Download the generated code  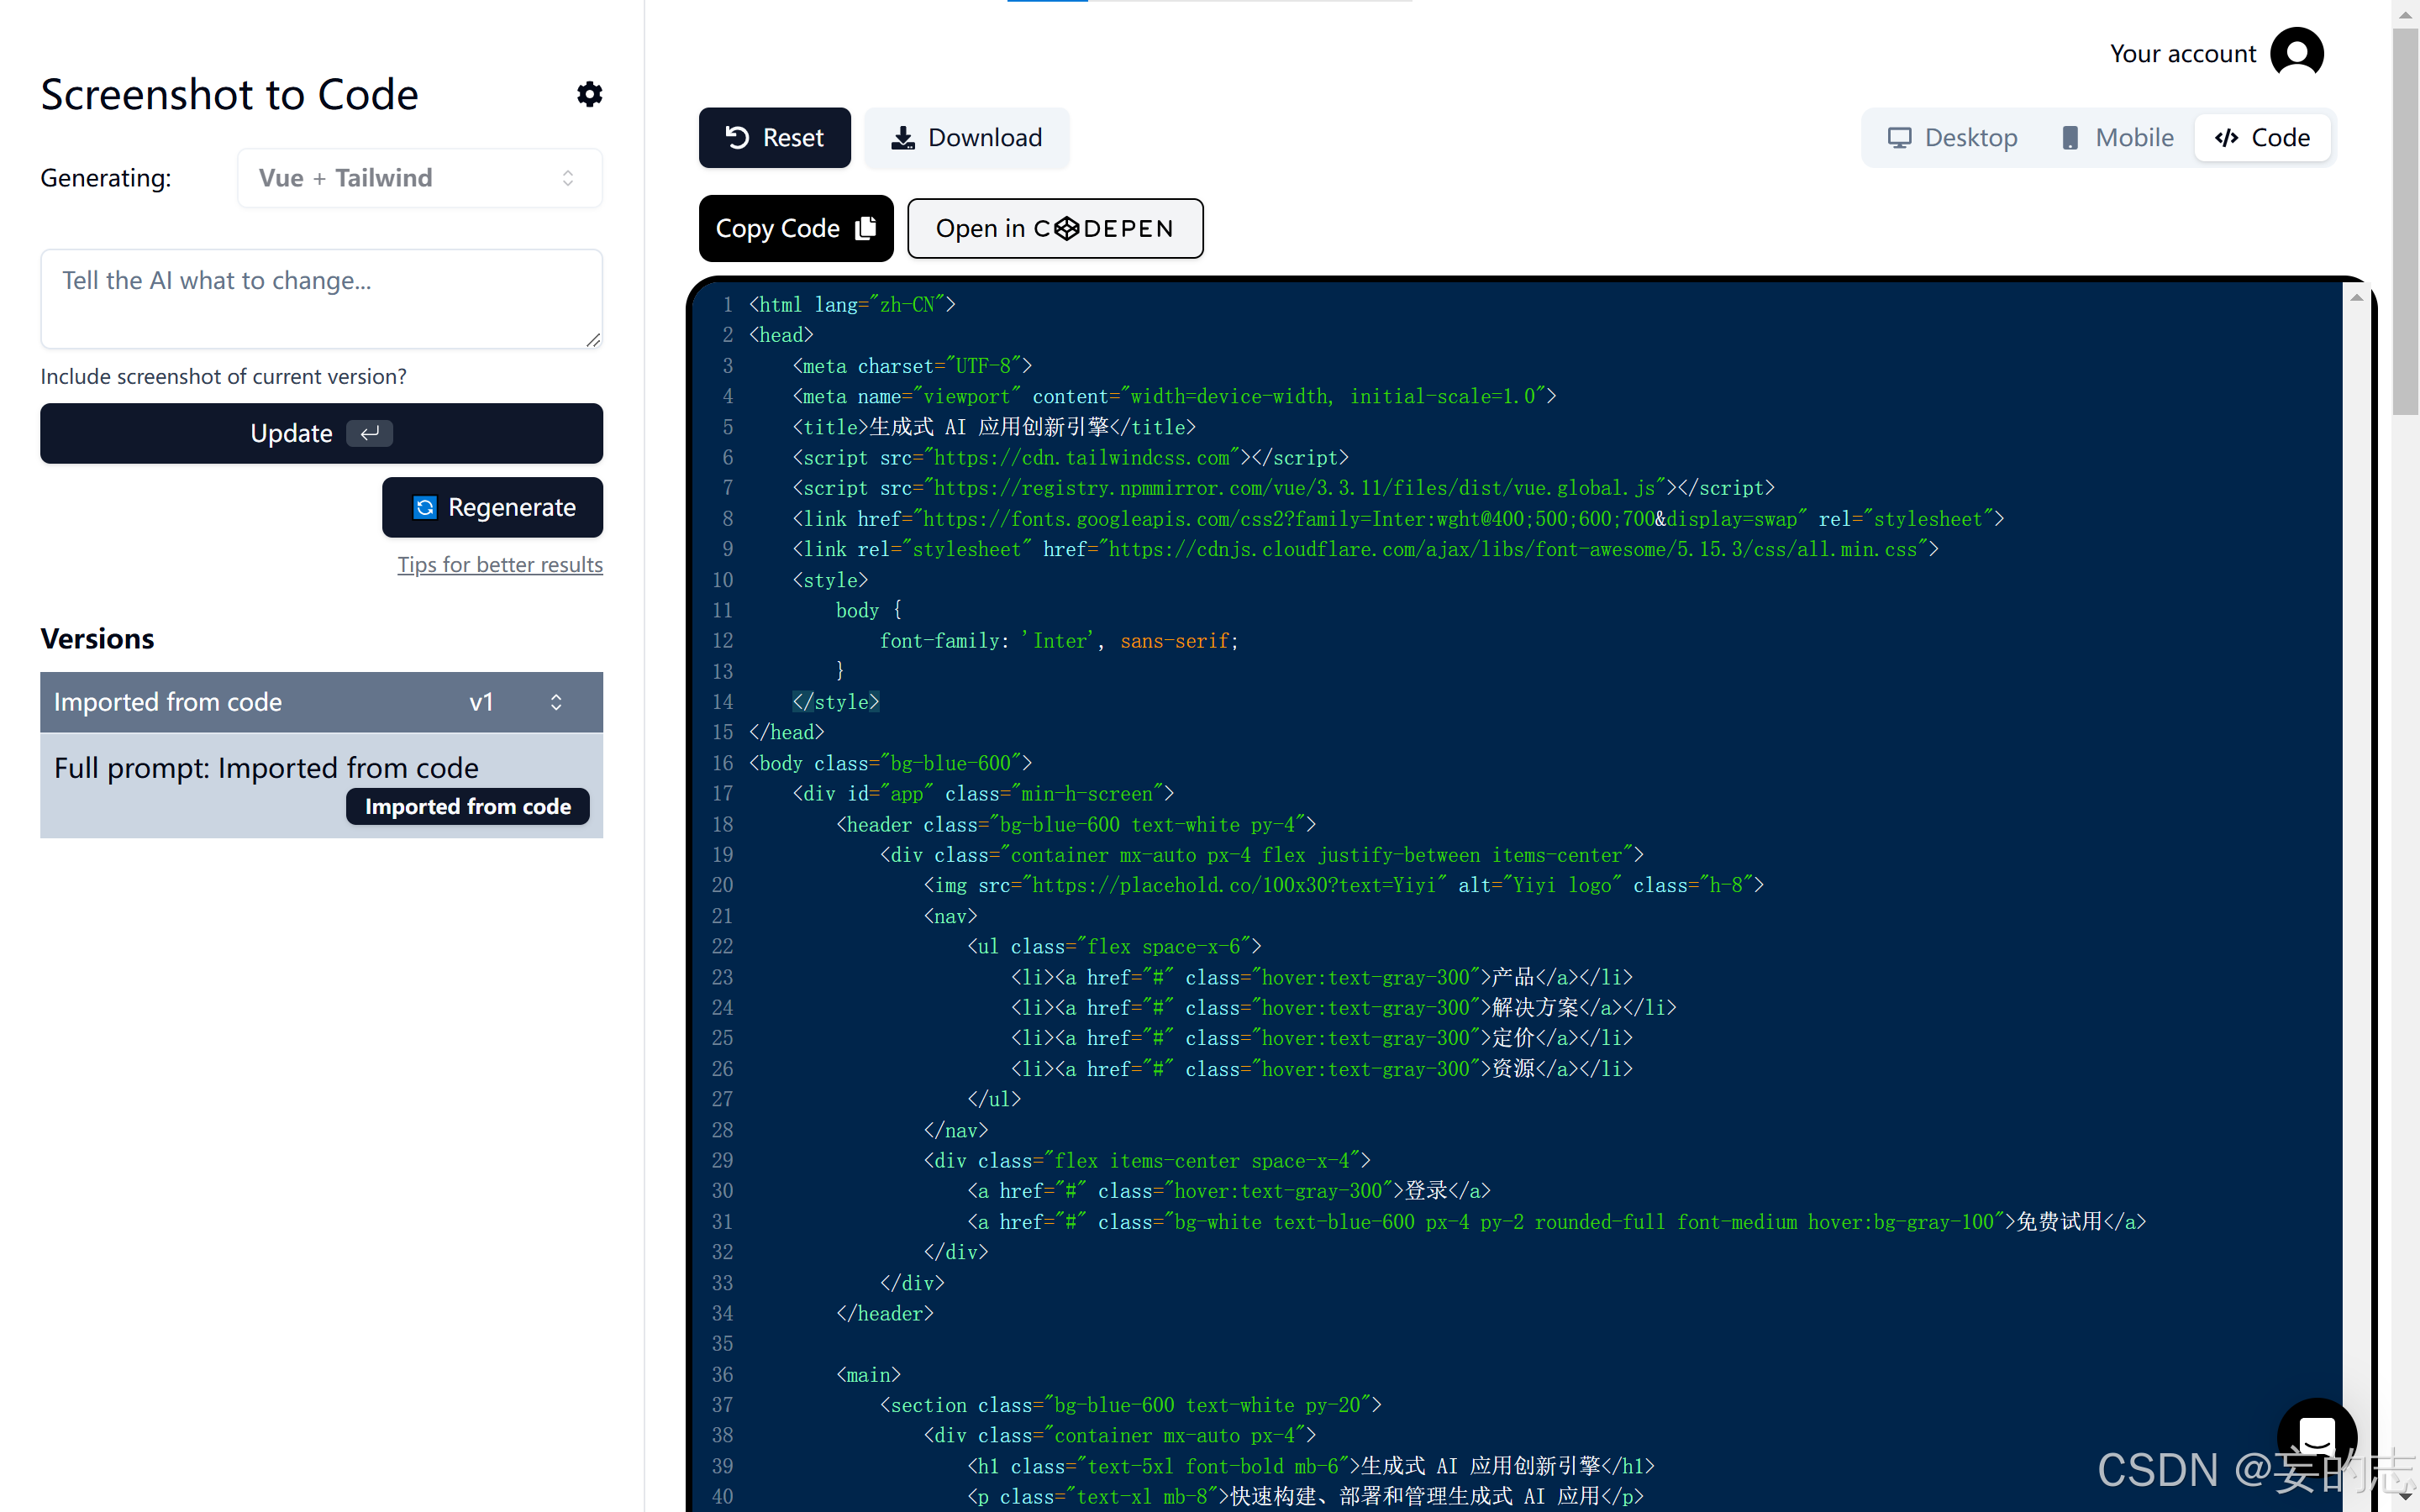(x=966, y=137)
